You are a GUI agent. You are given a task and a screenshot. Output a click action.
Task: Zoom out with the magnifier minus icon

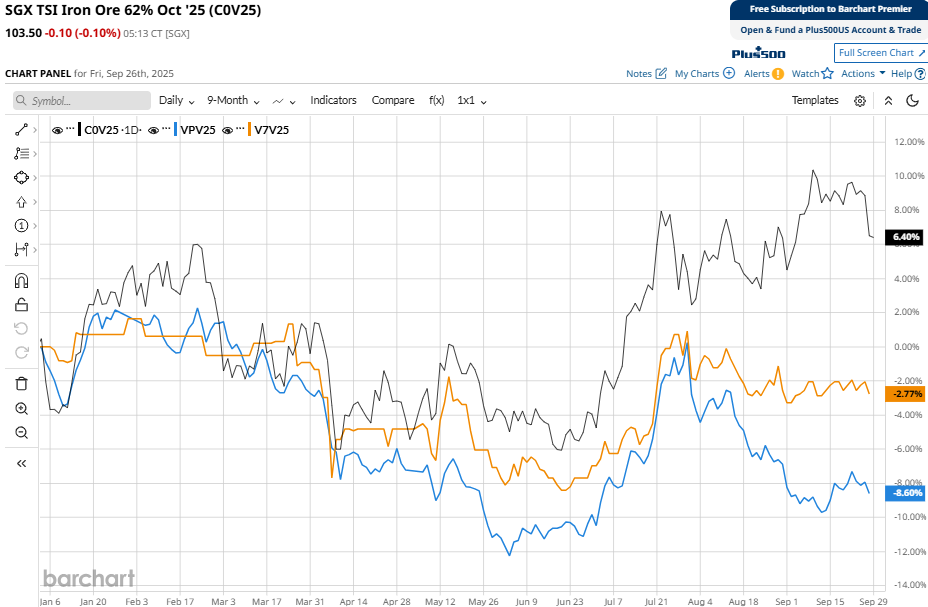(x=21, y=432)
